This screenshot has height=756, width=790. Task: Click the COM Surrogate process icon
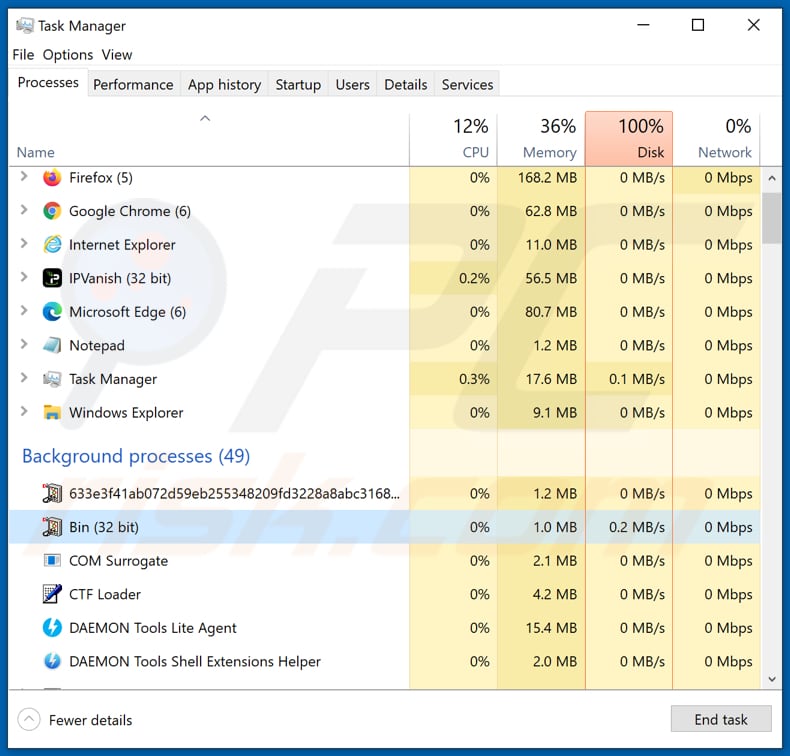(52, 561)
